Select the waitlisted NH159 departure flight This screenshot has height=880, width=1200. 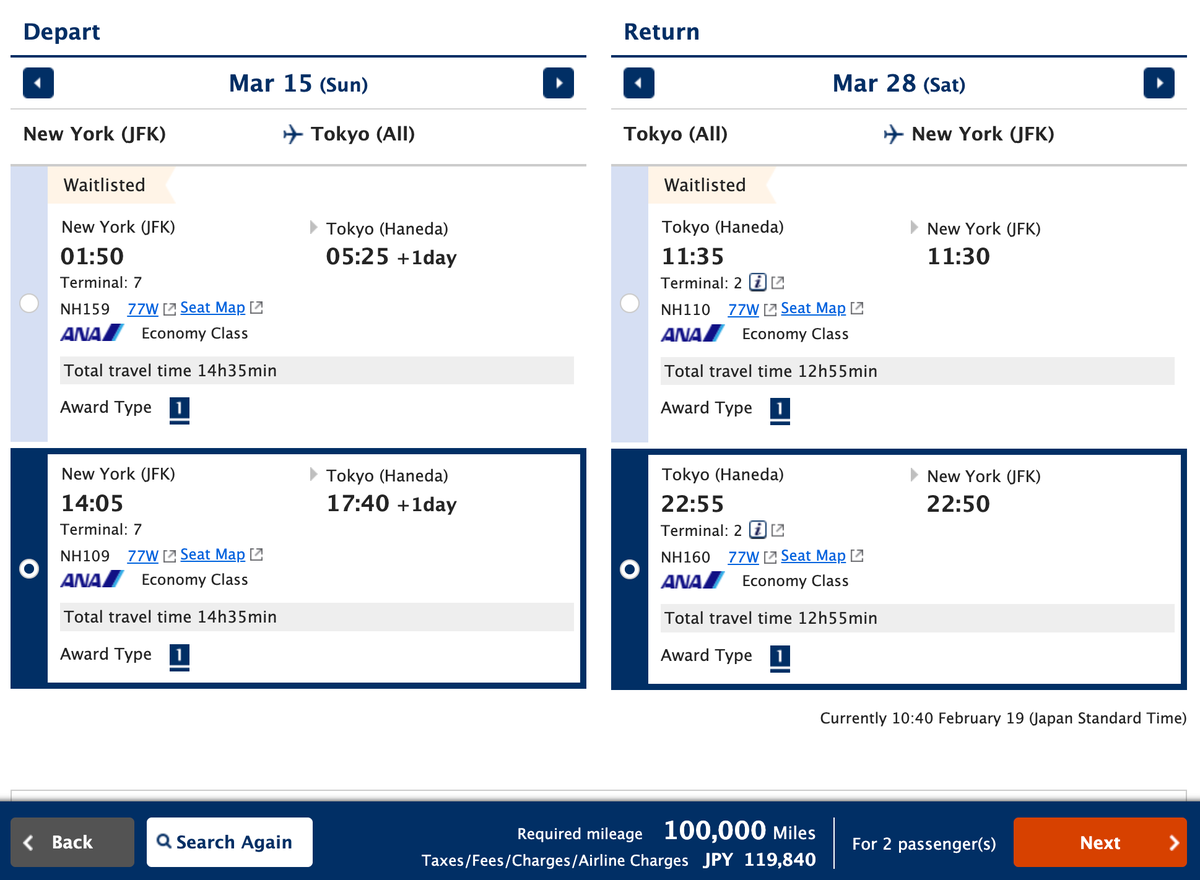tap(29, 302)
